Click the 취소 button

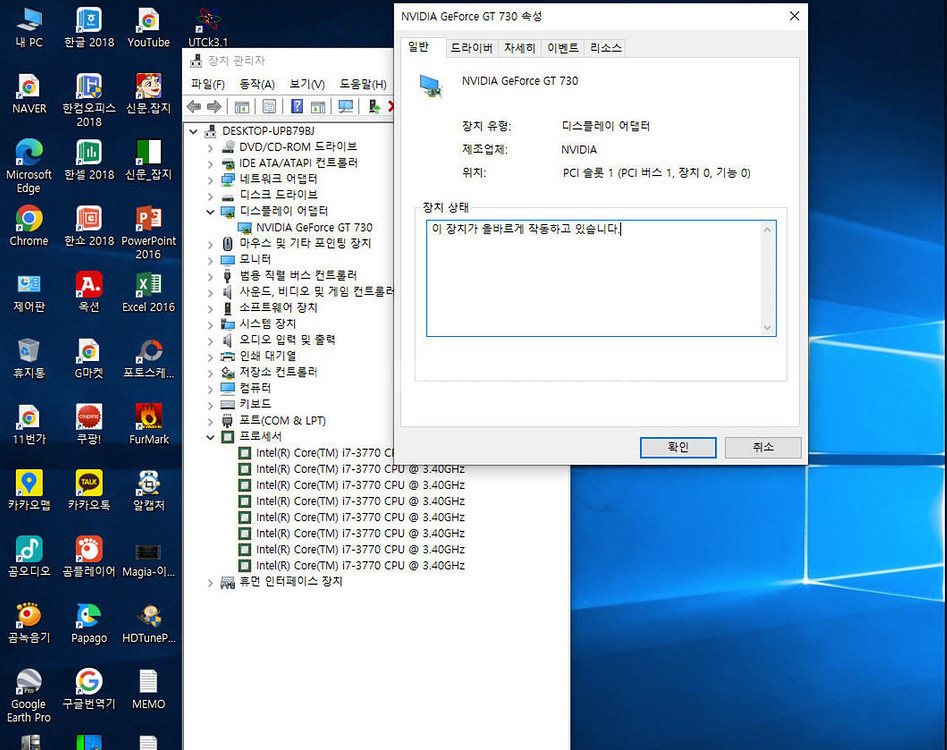(763, 447)
